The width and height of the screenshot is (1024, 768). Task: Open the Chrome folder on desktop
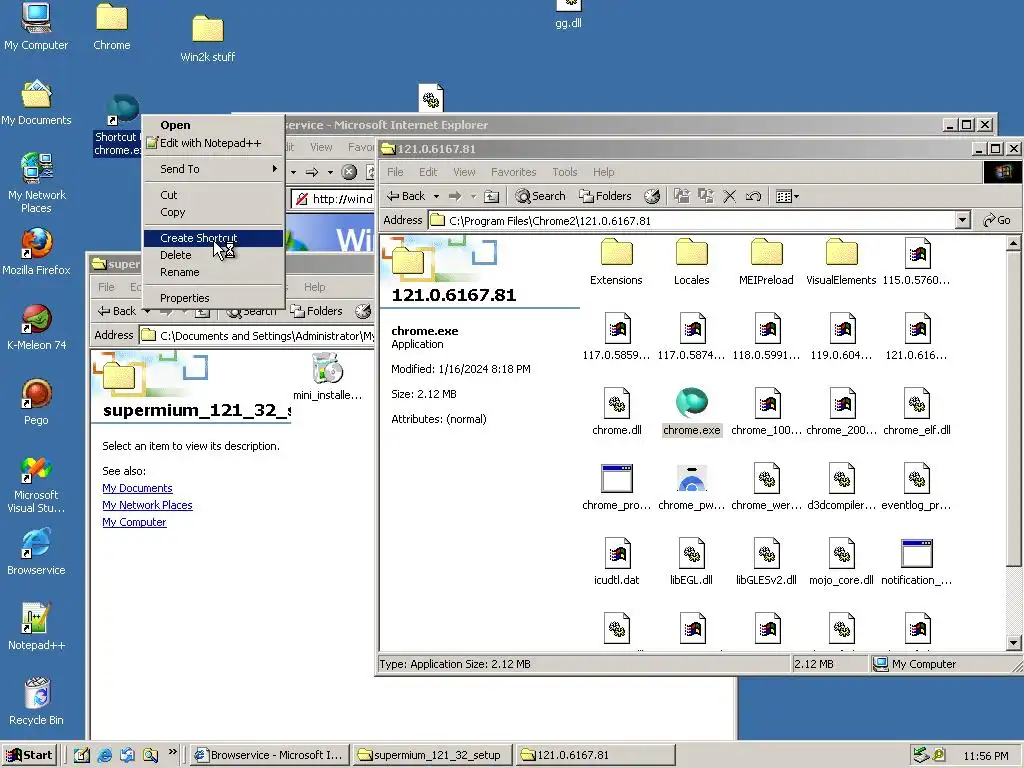pos(112,26)
